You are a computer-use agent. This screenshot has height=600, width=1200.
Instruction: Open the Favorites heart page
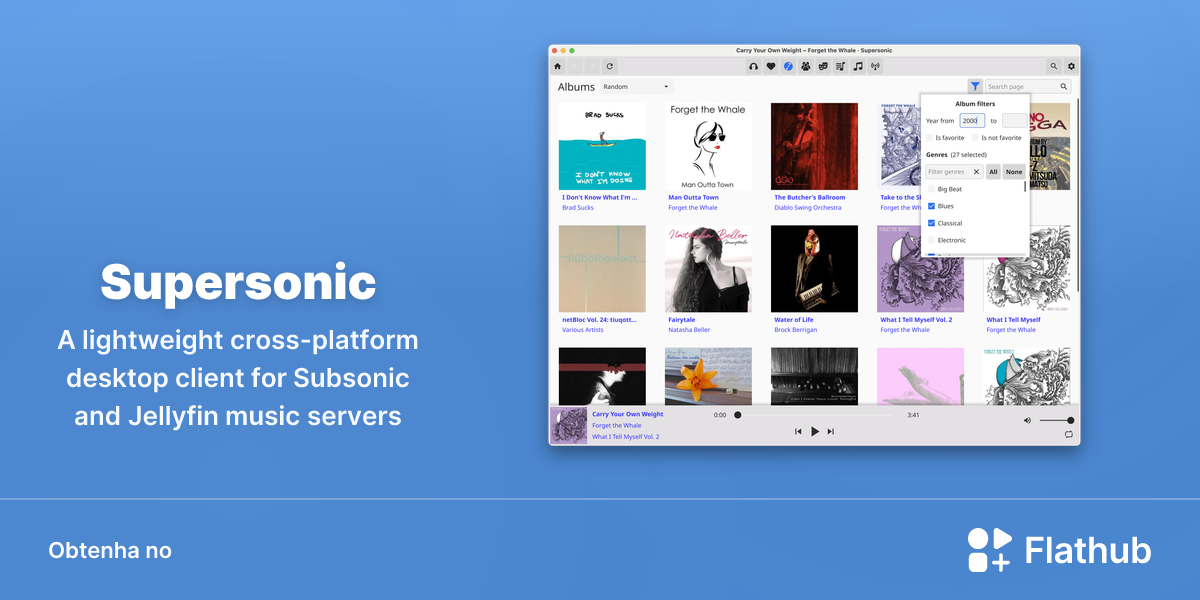pos(771,66)
